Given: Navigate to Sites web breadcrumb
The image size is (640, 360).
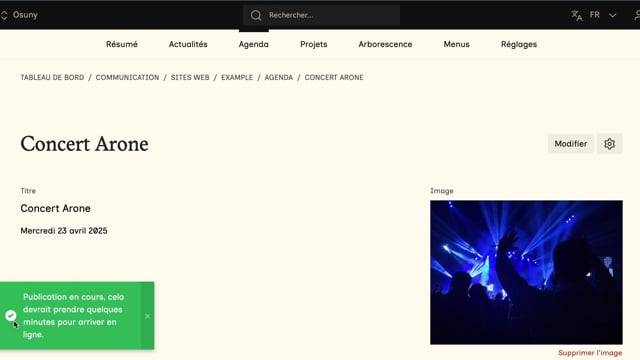Looking at the screenshot, I should [190, 78].
